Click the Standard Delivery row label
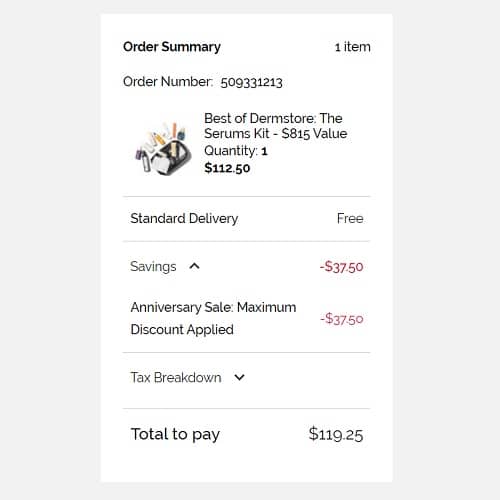The image size is (500, 500). coord(184,219)
